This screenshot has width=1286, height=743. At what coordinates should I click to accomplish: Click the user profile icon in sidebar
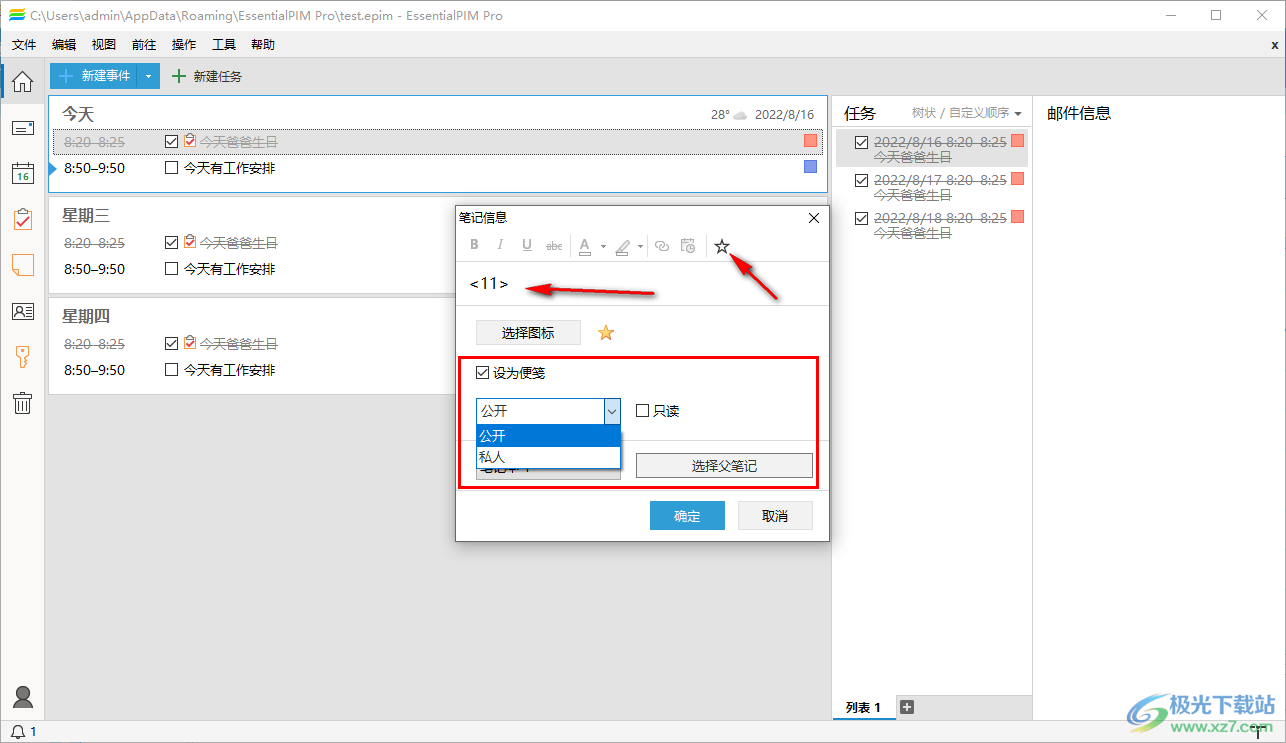tap(22, 697)
